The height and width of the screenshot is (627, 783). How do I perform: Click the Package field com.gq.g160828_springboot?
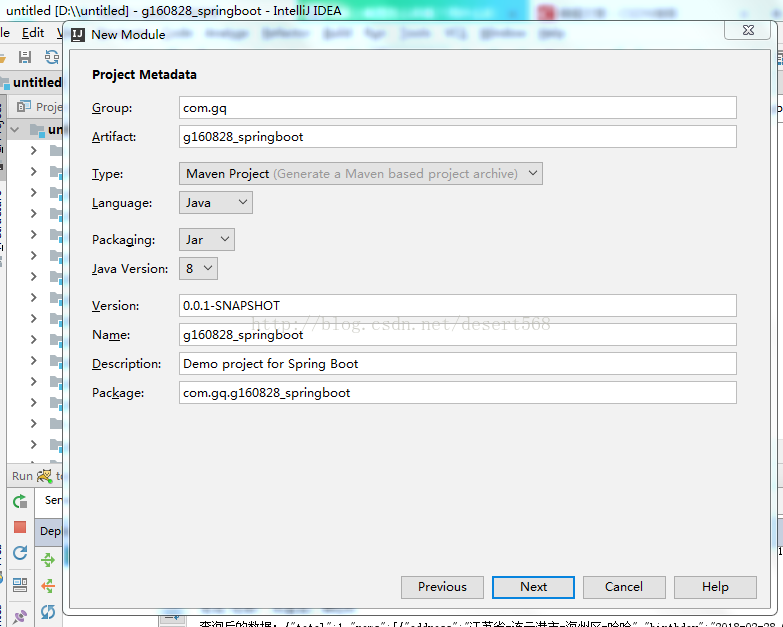pos(457,393)
